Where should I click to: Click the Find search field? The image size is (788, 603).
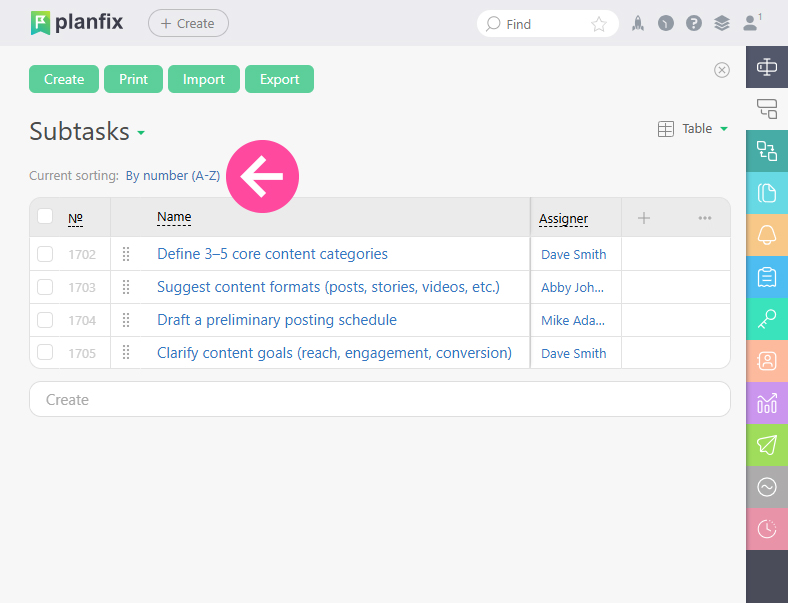click(x=547, y=24)
